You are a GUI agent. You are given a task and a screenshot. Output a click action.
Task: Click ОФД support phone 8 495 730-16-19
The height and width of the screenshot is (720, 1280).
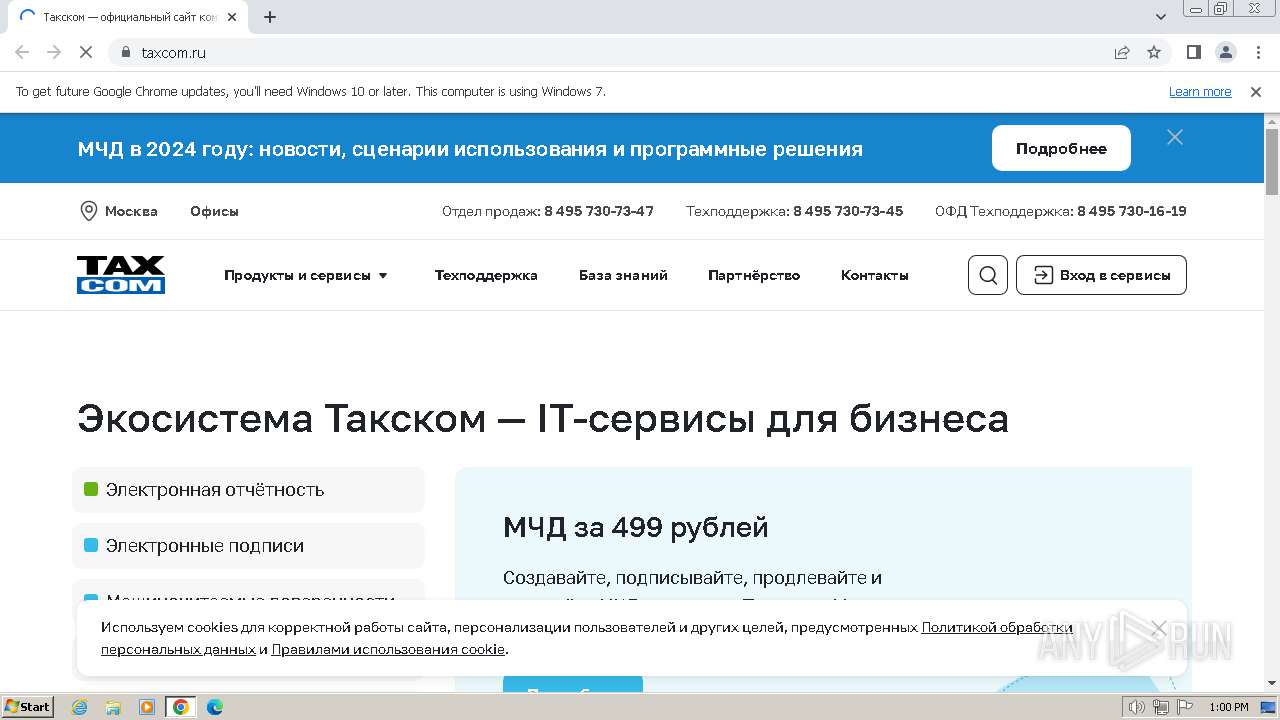pyautogui.click(x=1132, y=211)
